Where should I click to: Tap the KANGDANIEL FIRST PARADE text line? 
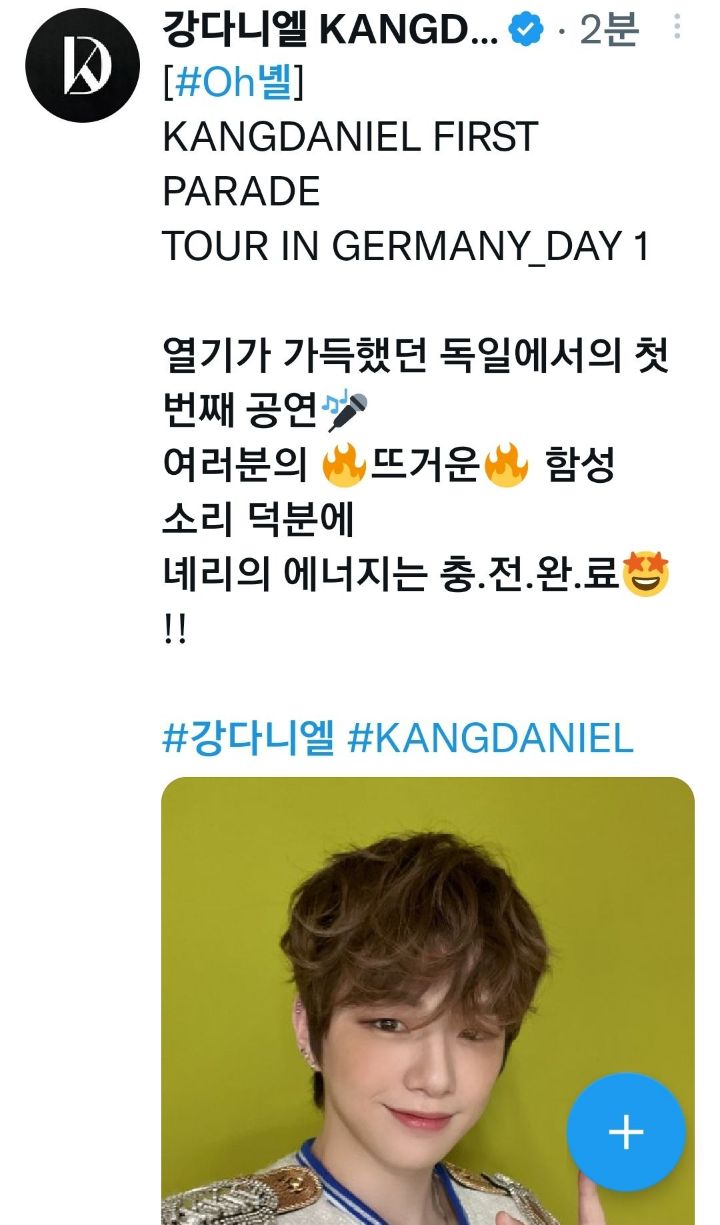pos(350,163)
